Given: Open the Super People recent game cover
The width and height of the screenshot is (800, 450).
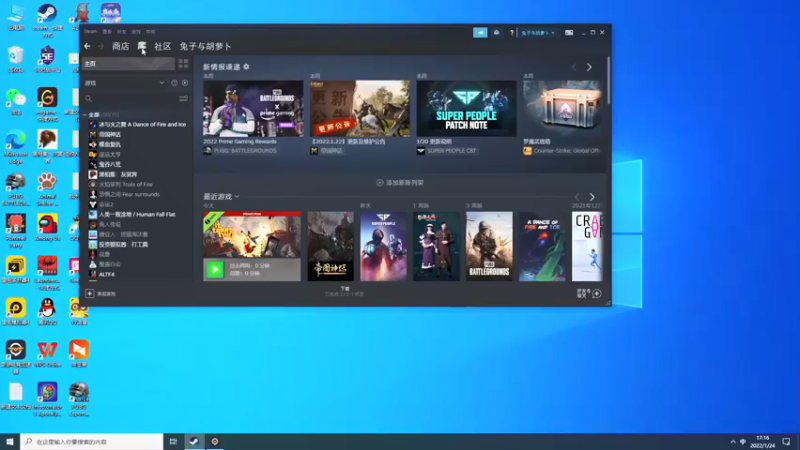Looking at the screenshot, I should tap(384, 246).
